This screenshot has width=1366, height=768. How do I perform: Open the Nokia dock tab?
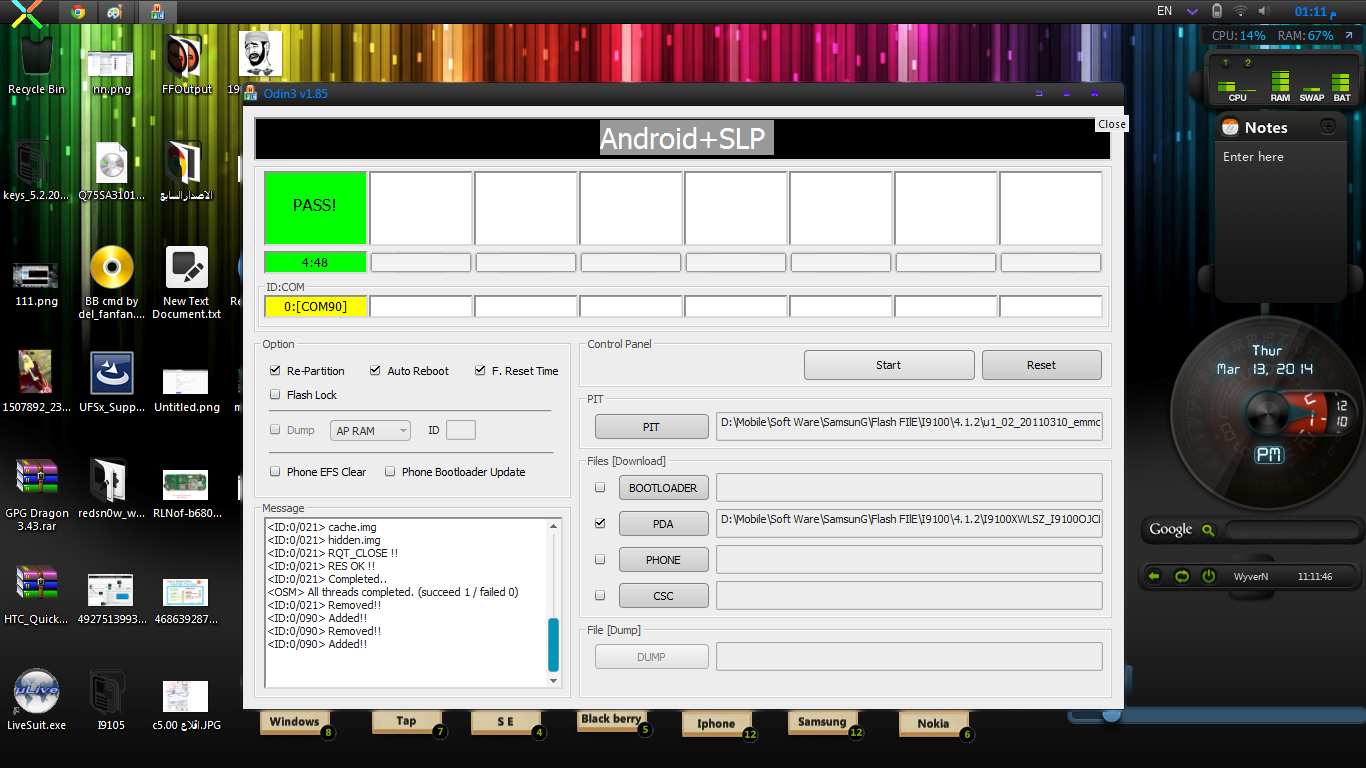coord(933,724)
